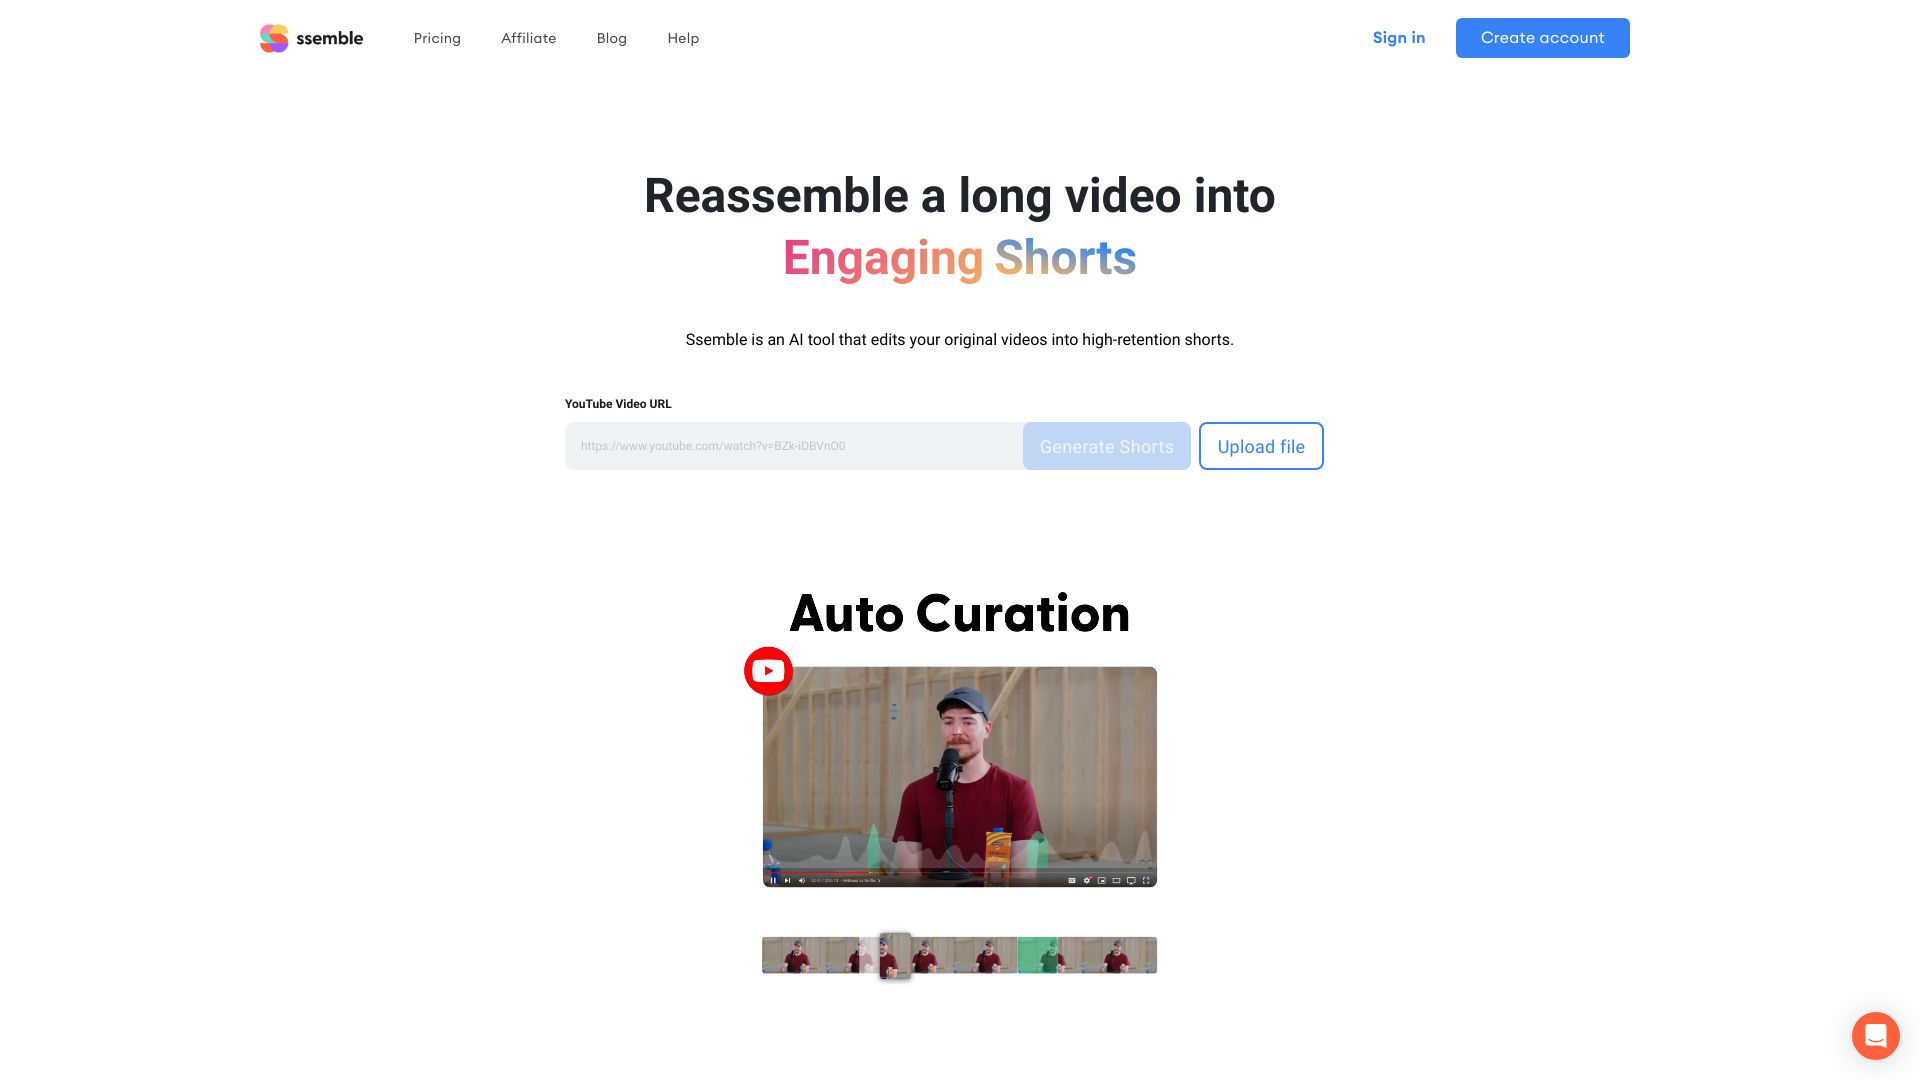Click the YouTube play icon overlay

(767, 670)
